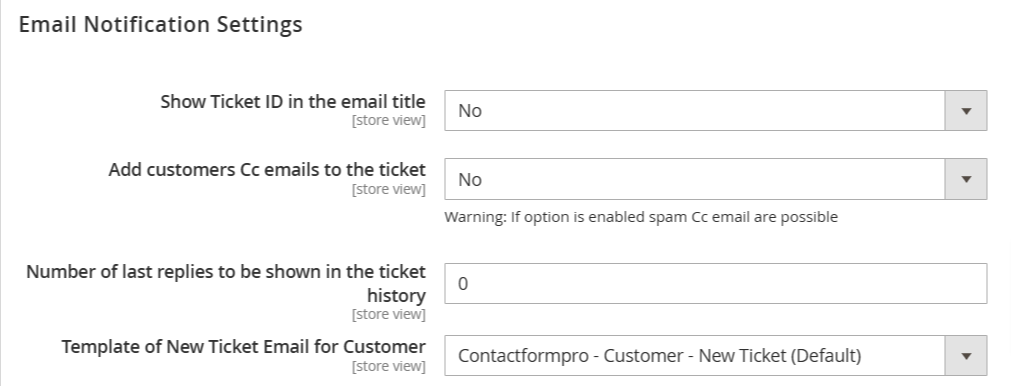Open the Show Ticket ID in email title dropdown

pos(716,111)
